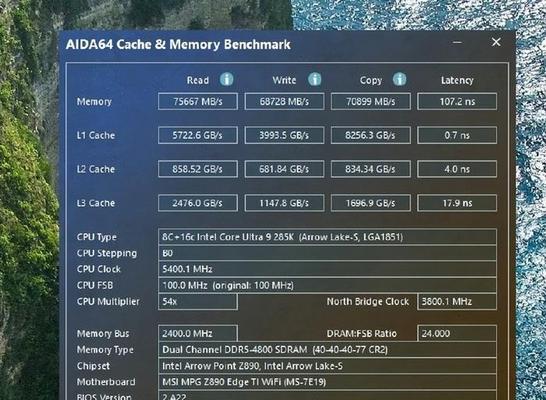
Task: Click the CPU Clock 5400.1 MHz field
Action: [x=327, y=269]
